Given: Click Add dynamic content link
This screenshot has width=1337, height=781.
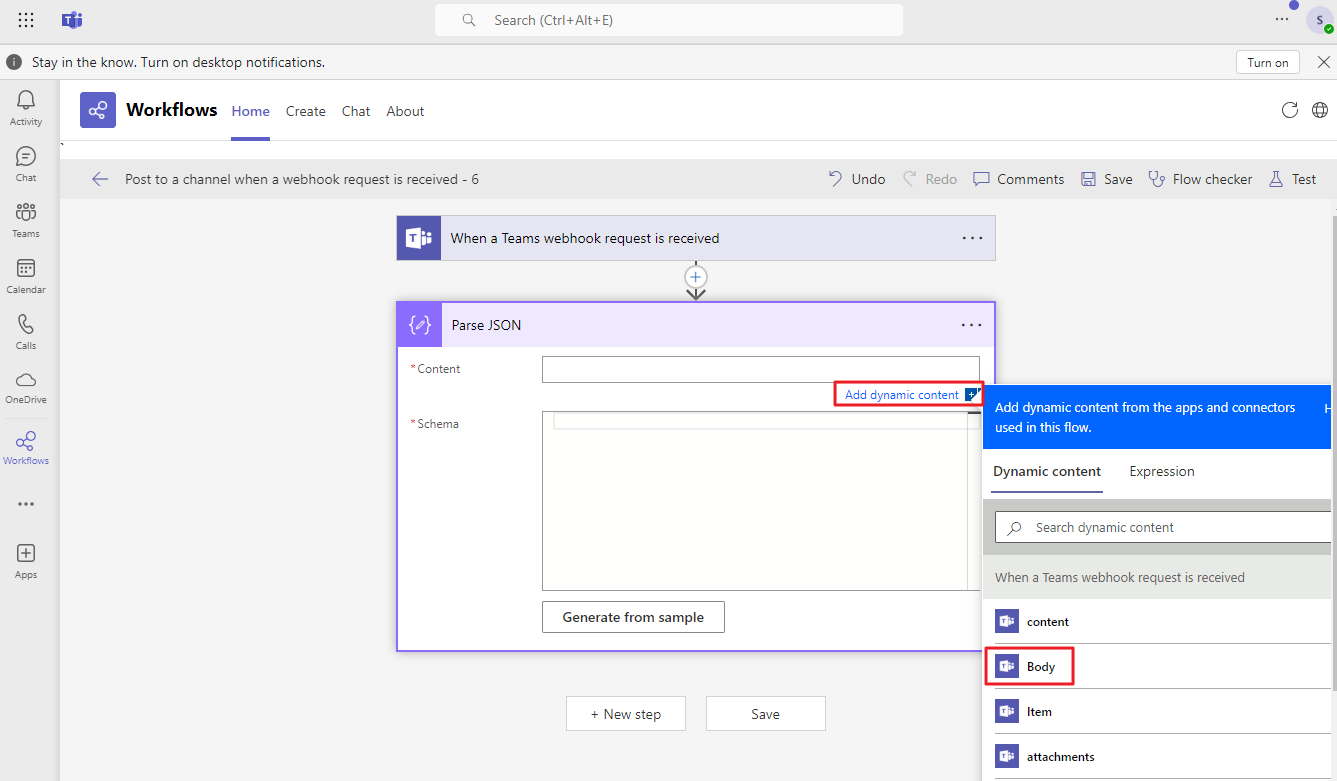Looking at the screenshot, I should [x=902, y=395].
